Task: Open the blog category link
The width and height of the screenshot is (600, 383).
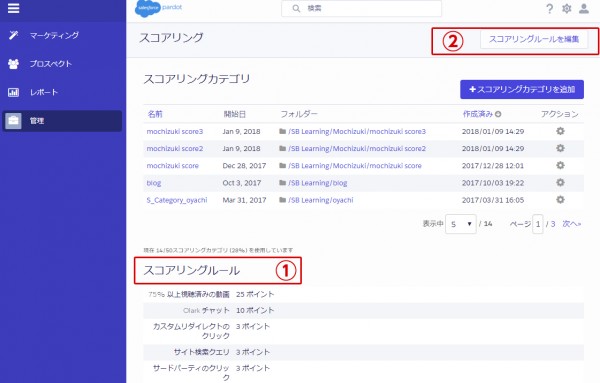Action: (154, 183)
